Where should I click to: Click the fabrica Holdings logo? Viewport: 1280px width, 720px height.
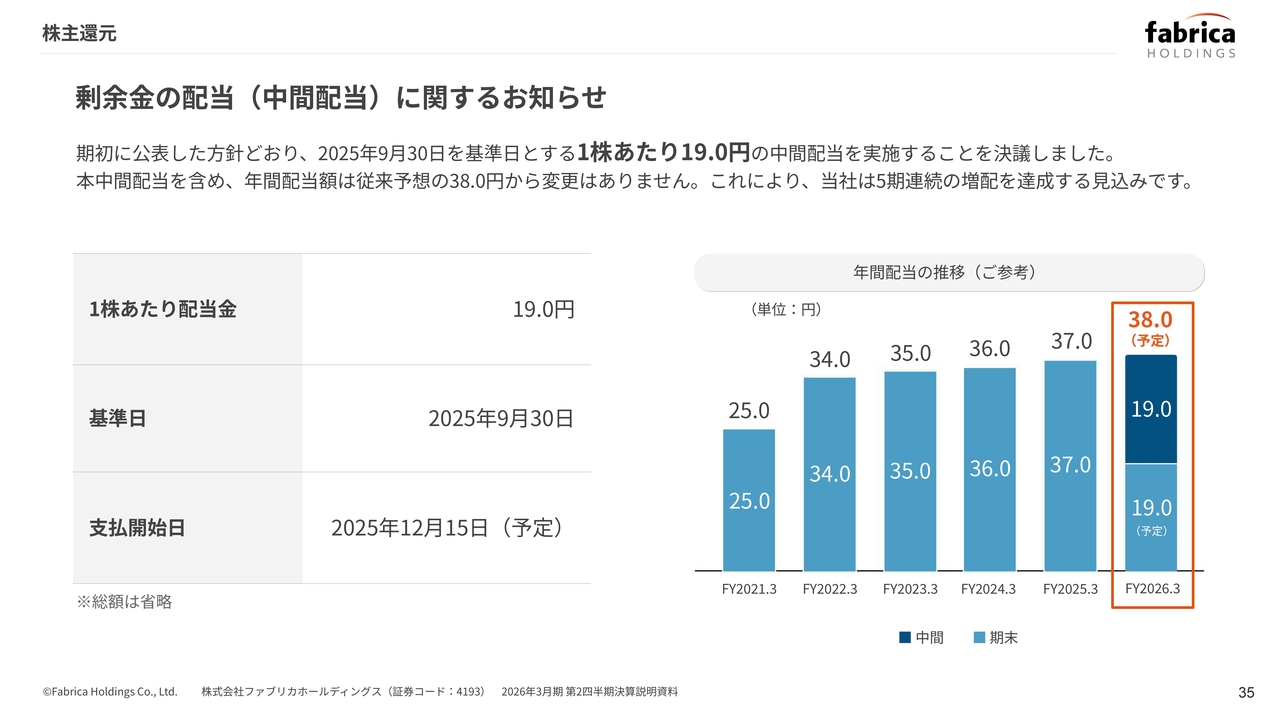pos(1189,38)
